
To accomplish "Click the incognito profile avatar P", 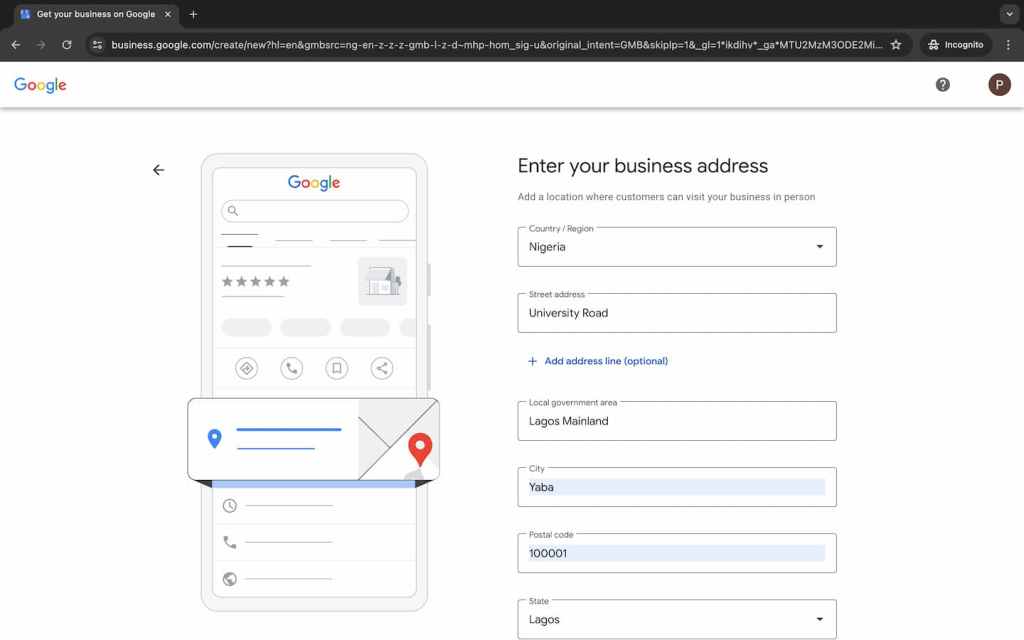I will pos(999,84).
